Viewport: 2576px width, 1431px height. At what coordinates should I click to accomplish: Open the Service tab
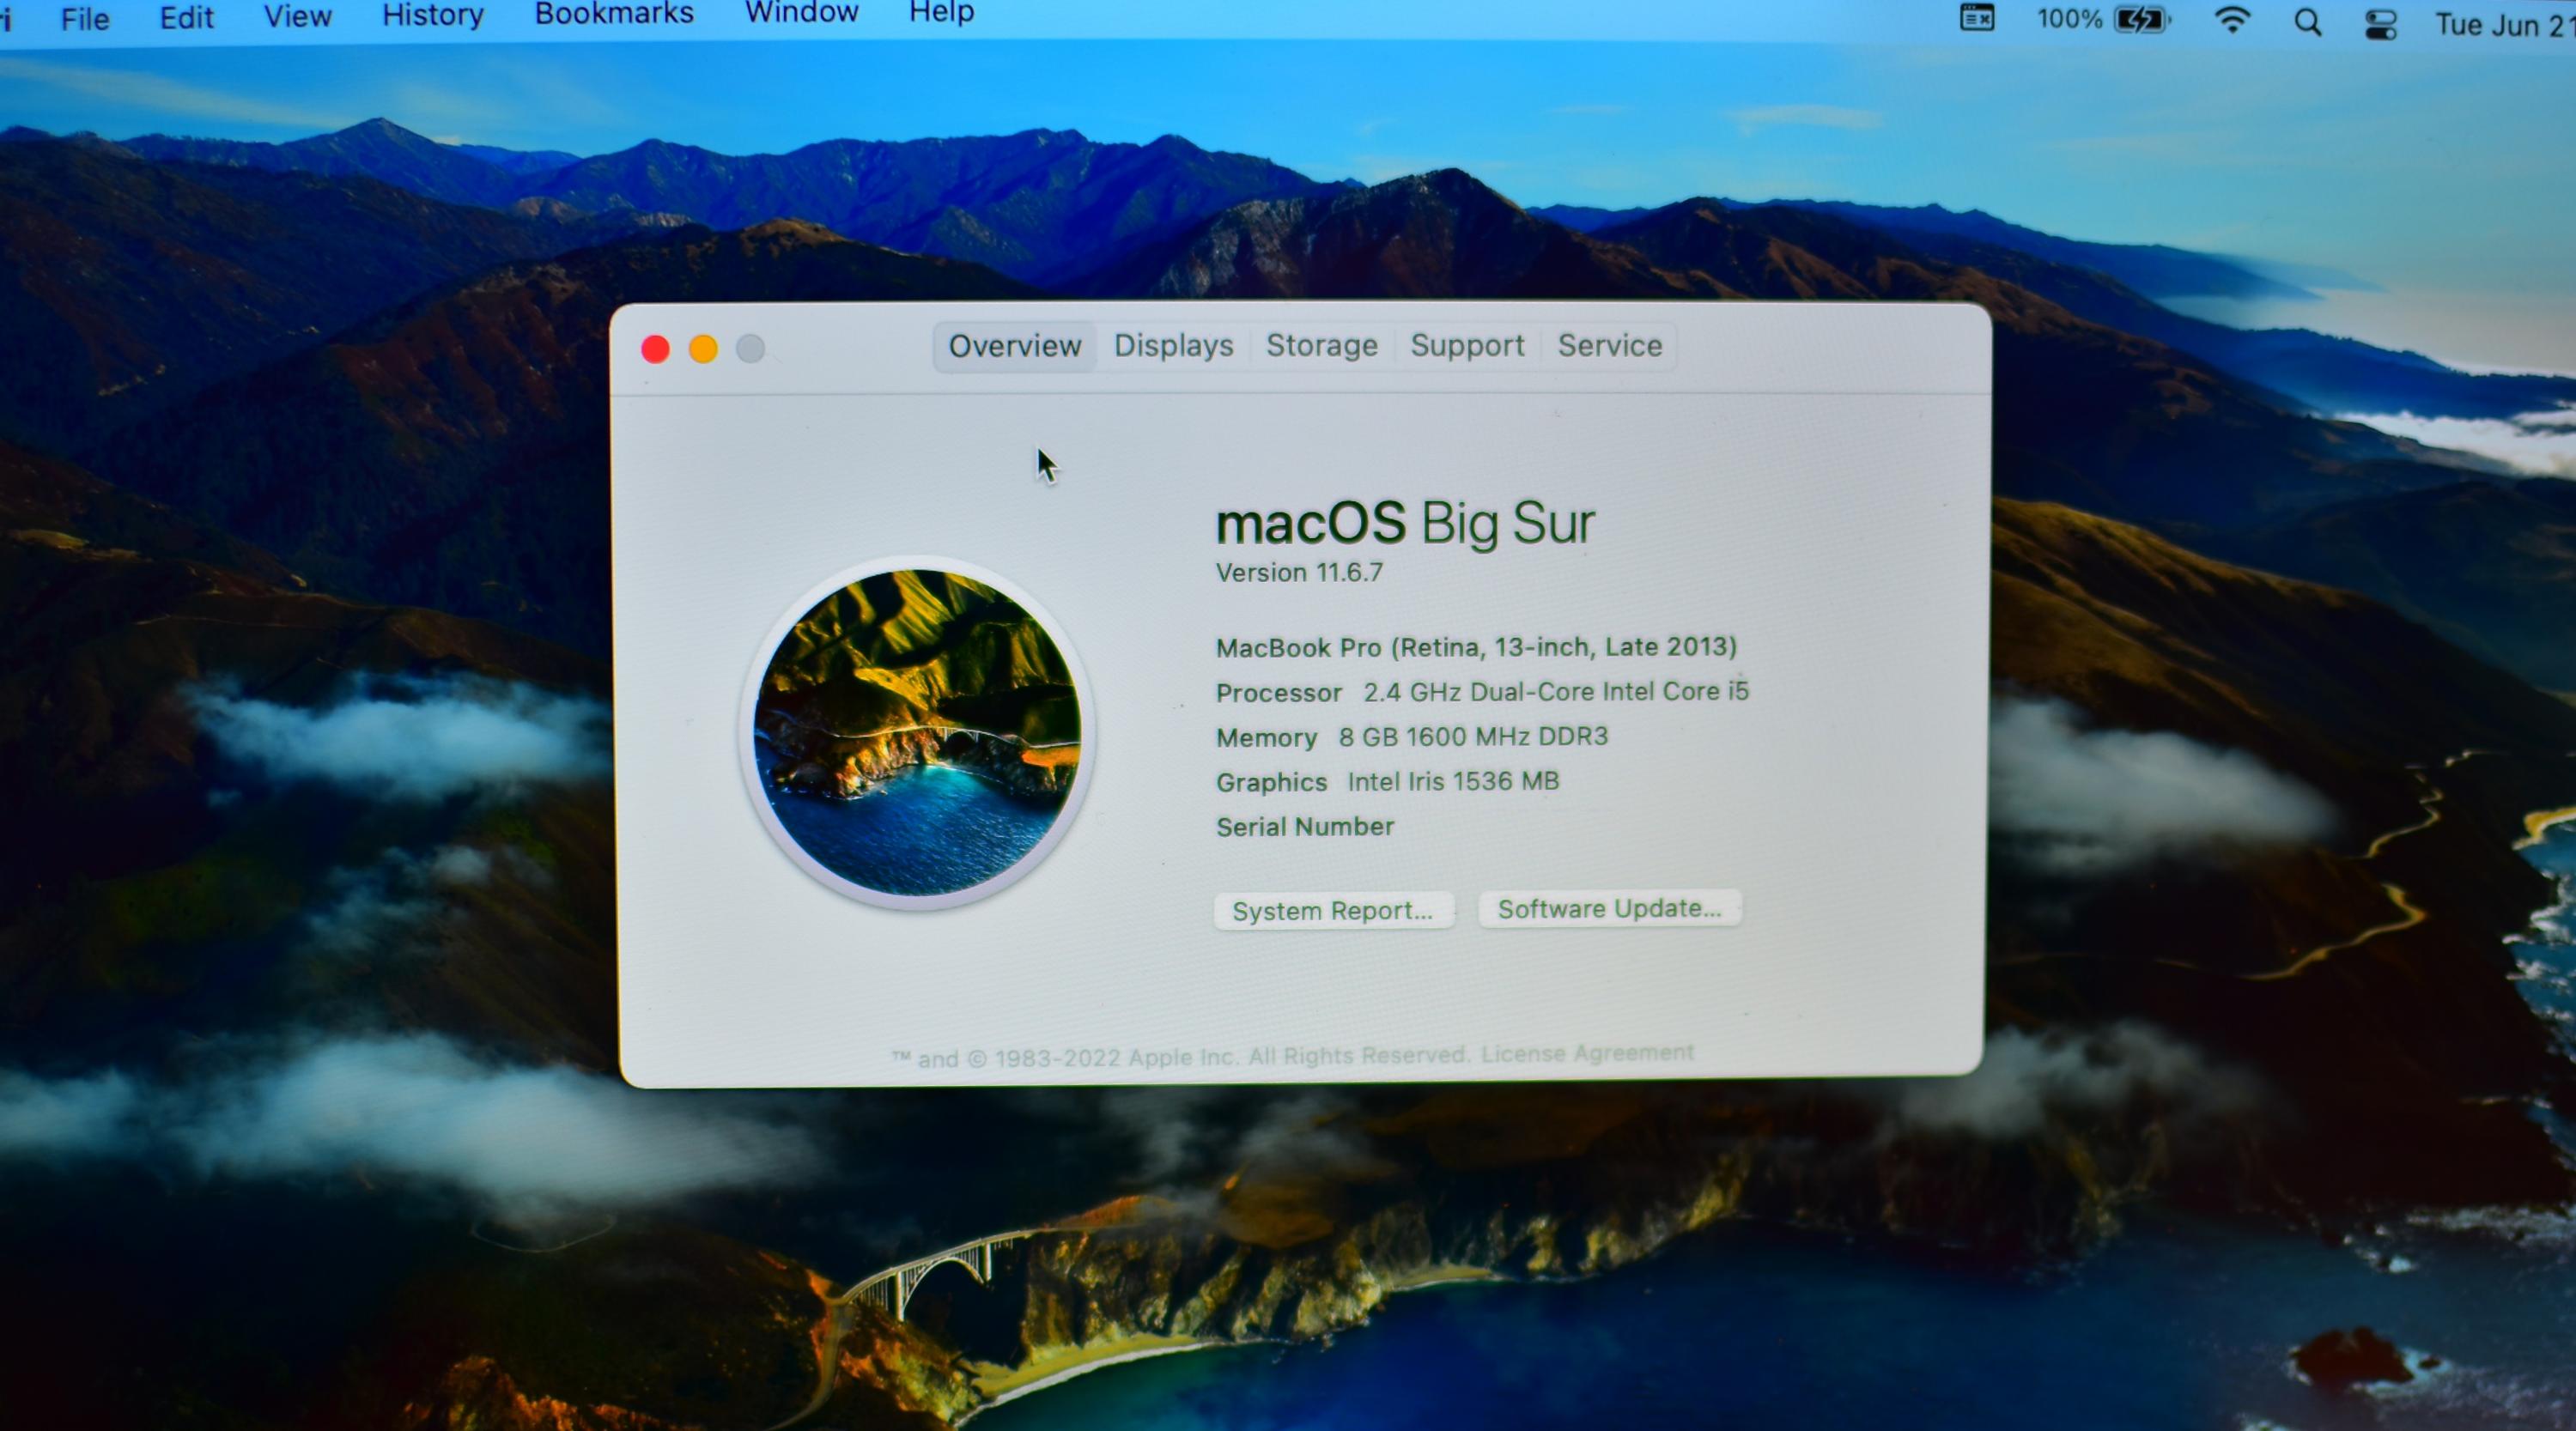pyautogui.click(x=1609, y=346)
